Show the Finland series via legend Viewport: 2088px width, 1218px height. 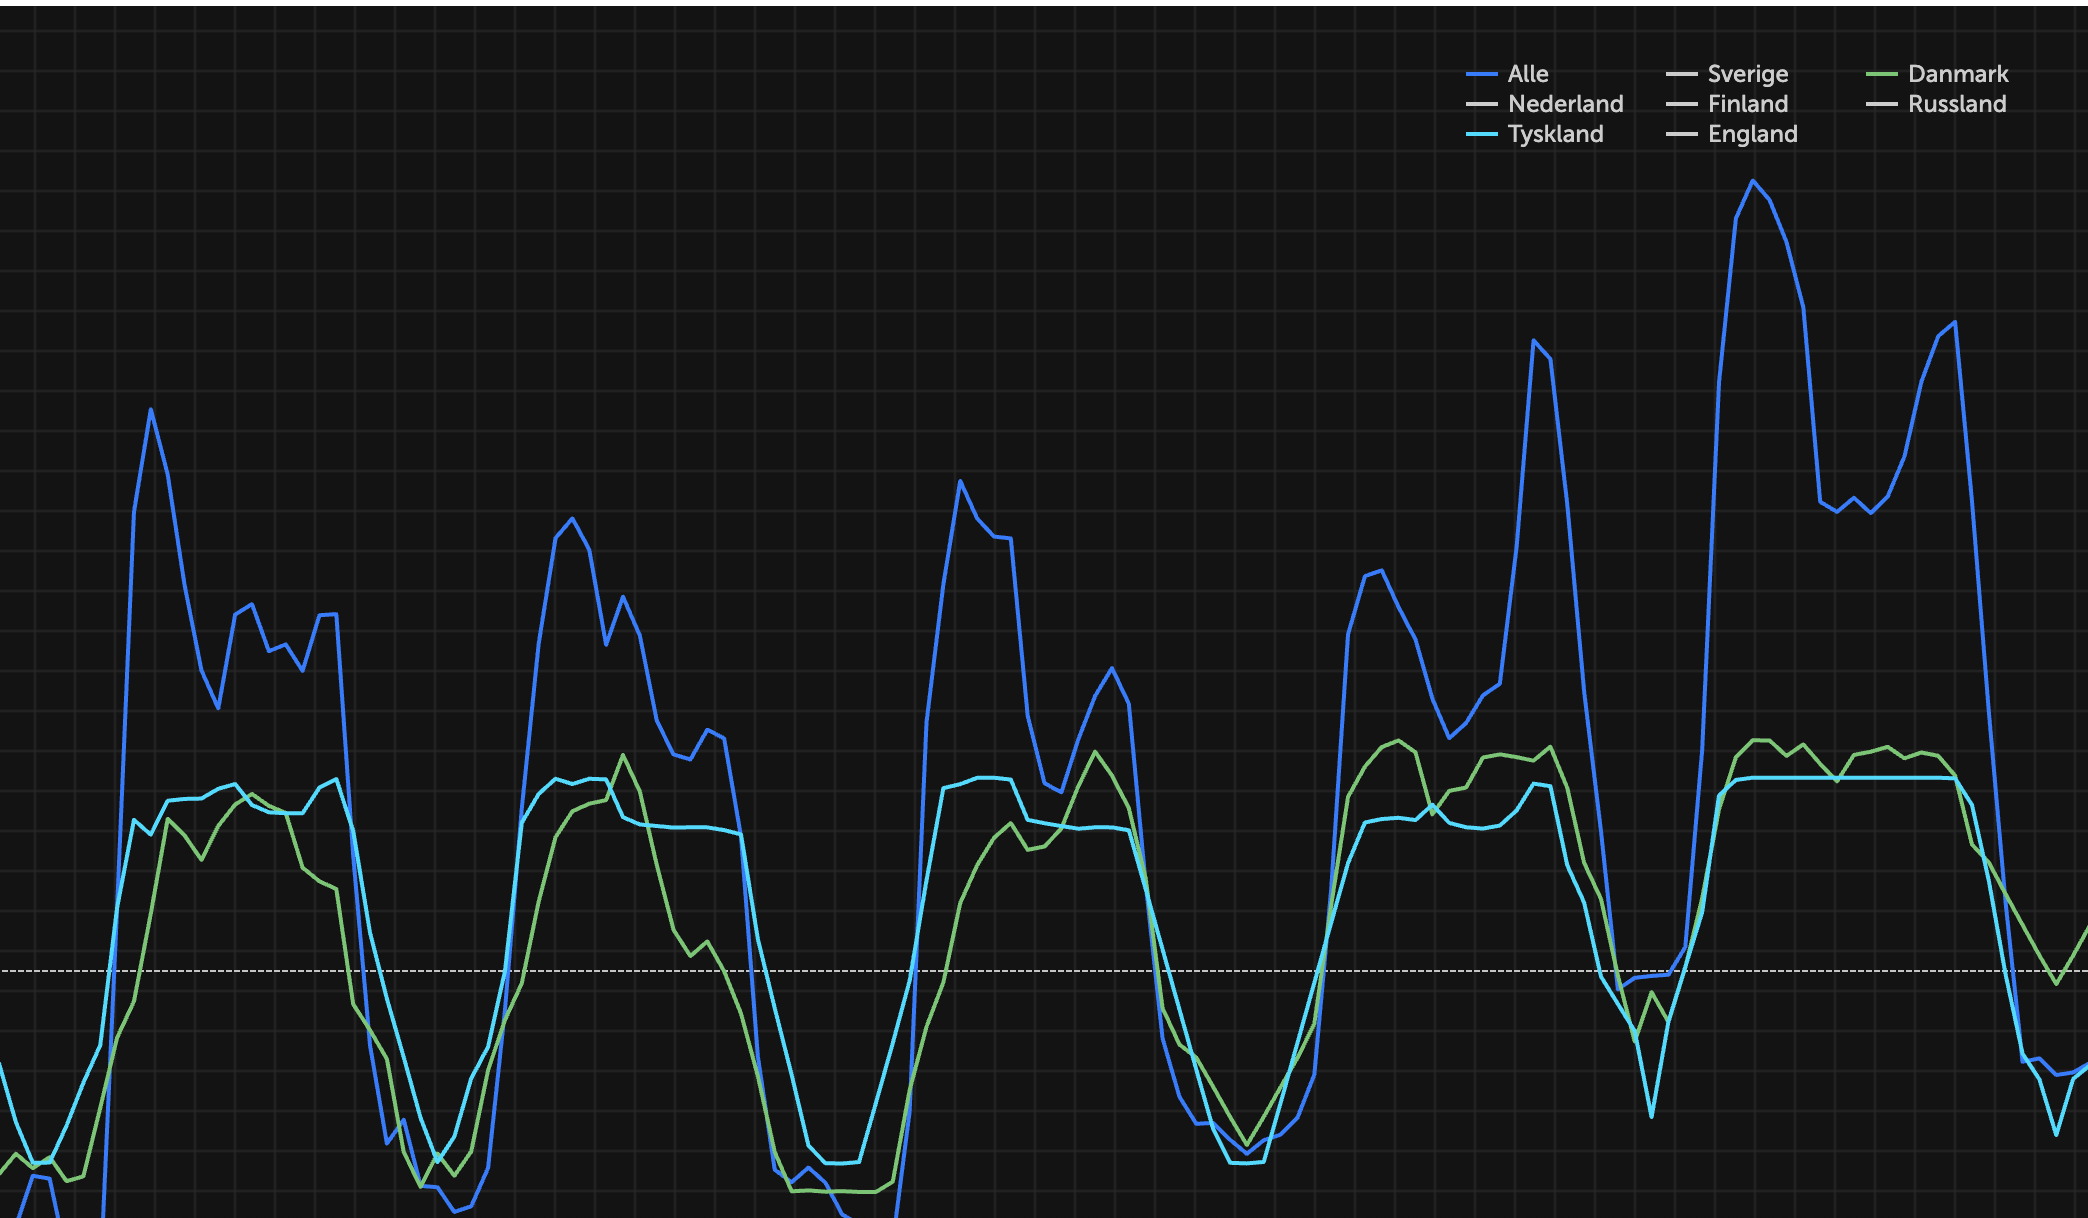pyautogui.click(x=1727, y=104)
